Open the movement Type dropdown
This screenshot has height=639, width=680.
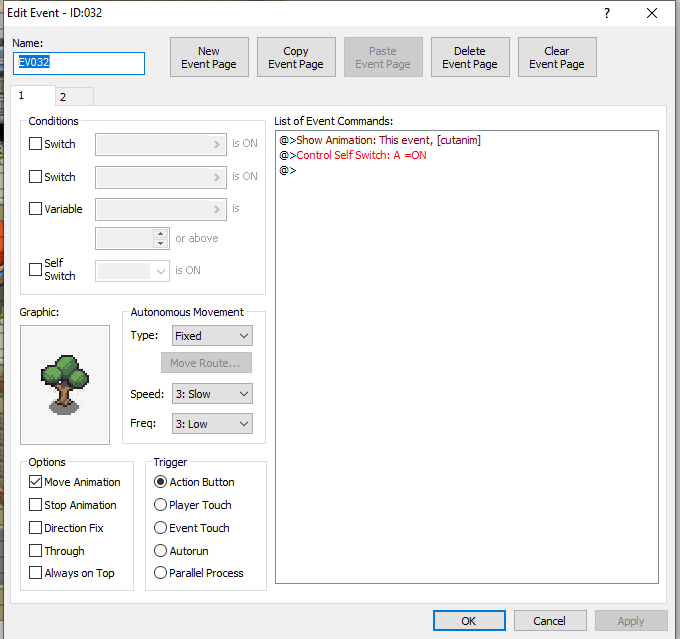tap(212, 336)
